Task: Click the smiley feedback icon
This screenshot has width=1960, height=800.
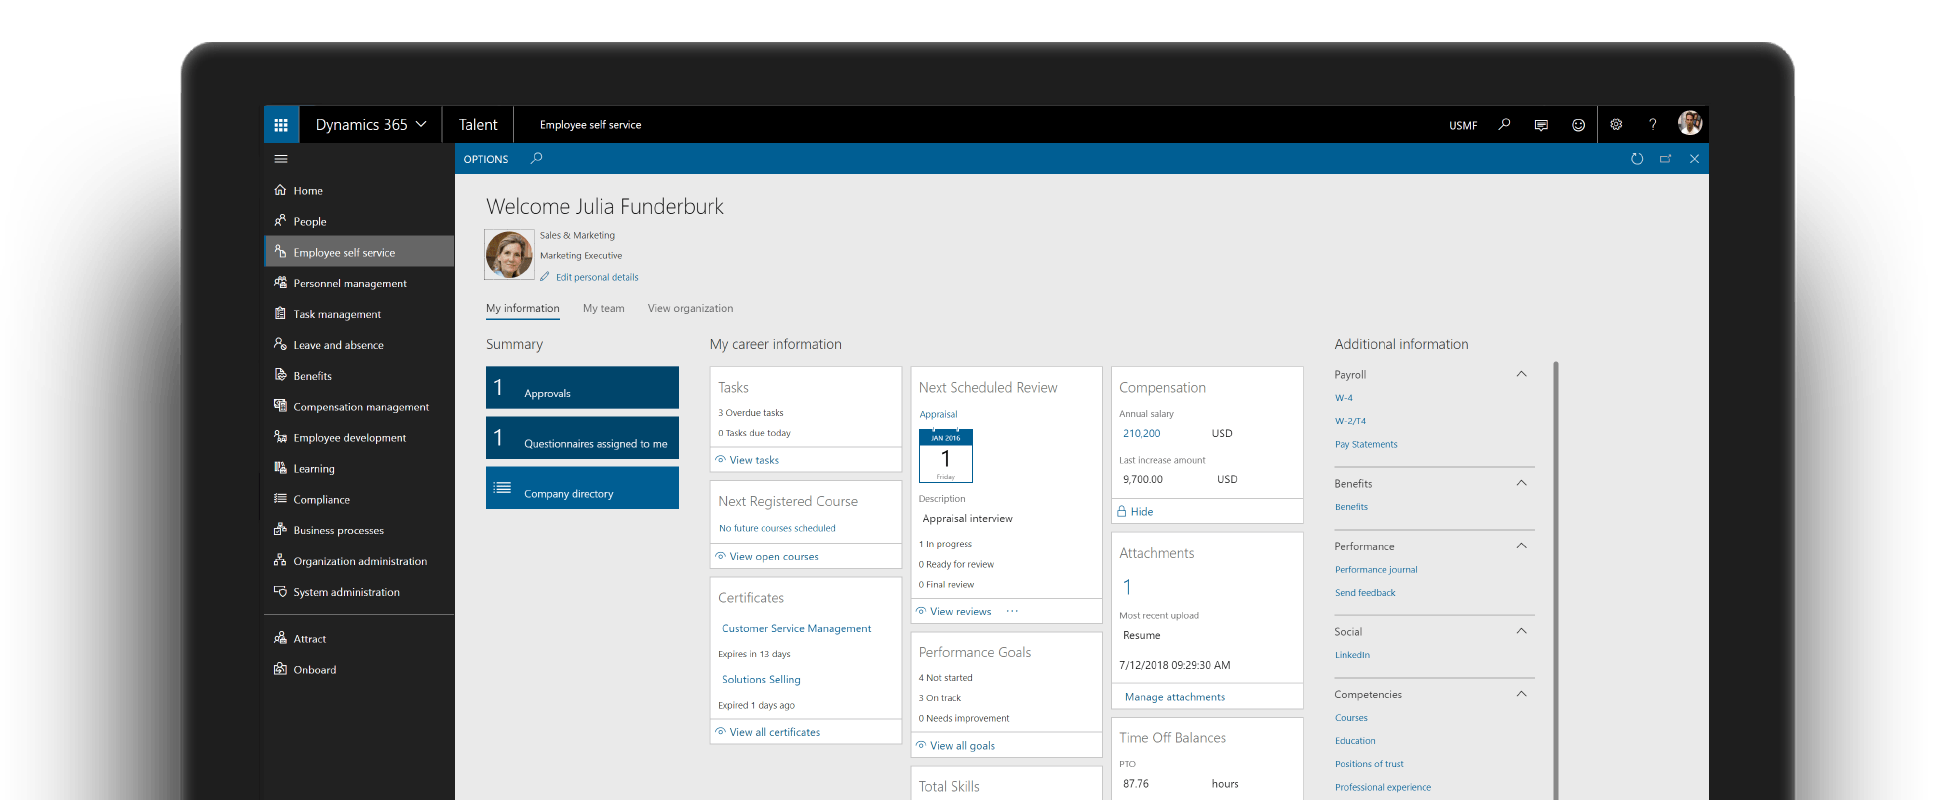Action: tap(1578, 125)
